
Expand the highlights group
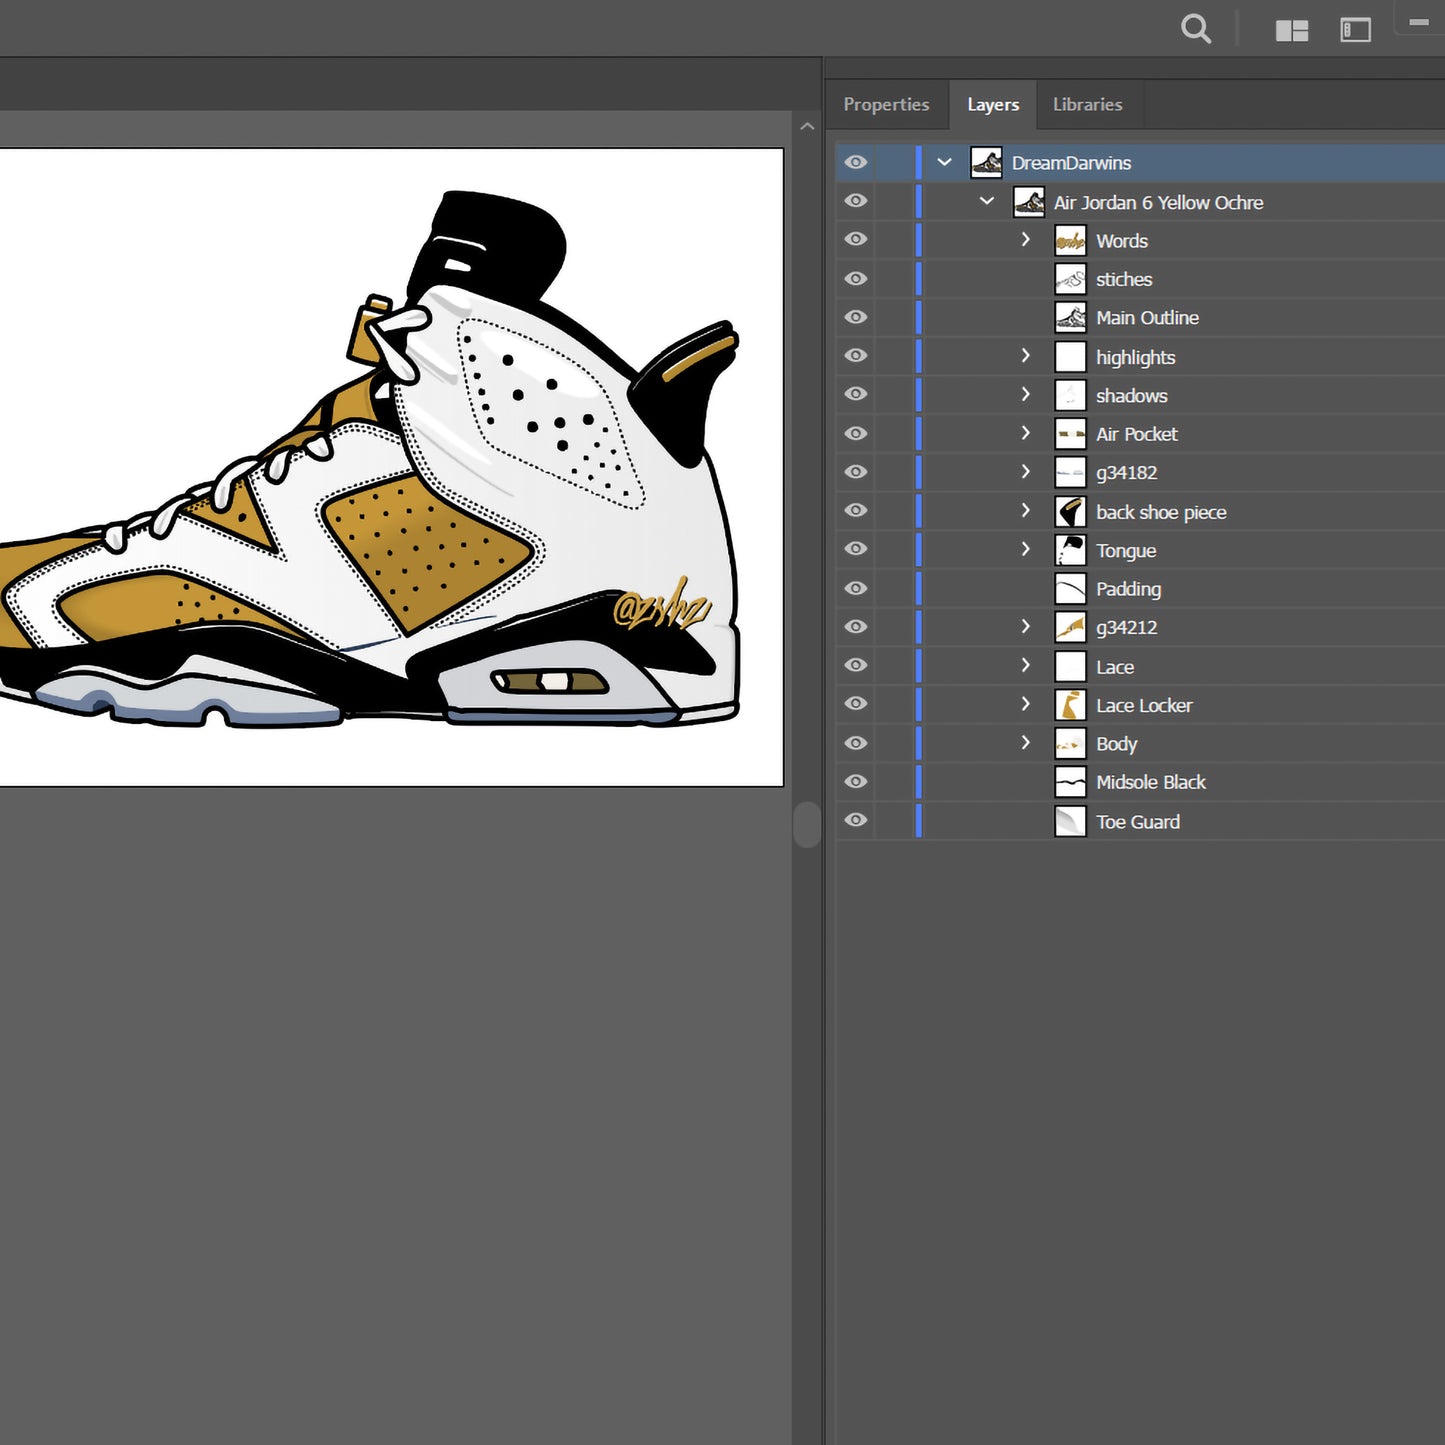(1025, 355)
